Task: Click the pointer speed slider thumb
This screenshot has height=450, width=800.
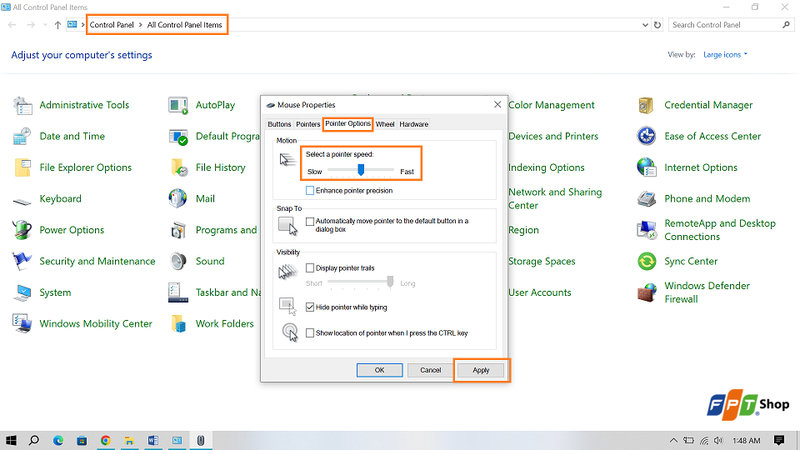Action: point(361,169)
